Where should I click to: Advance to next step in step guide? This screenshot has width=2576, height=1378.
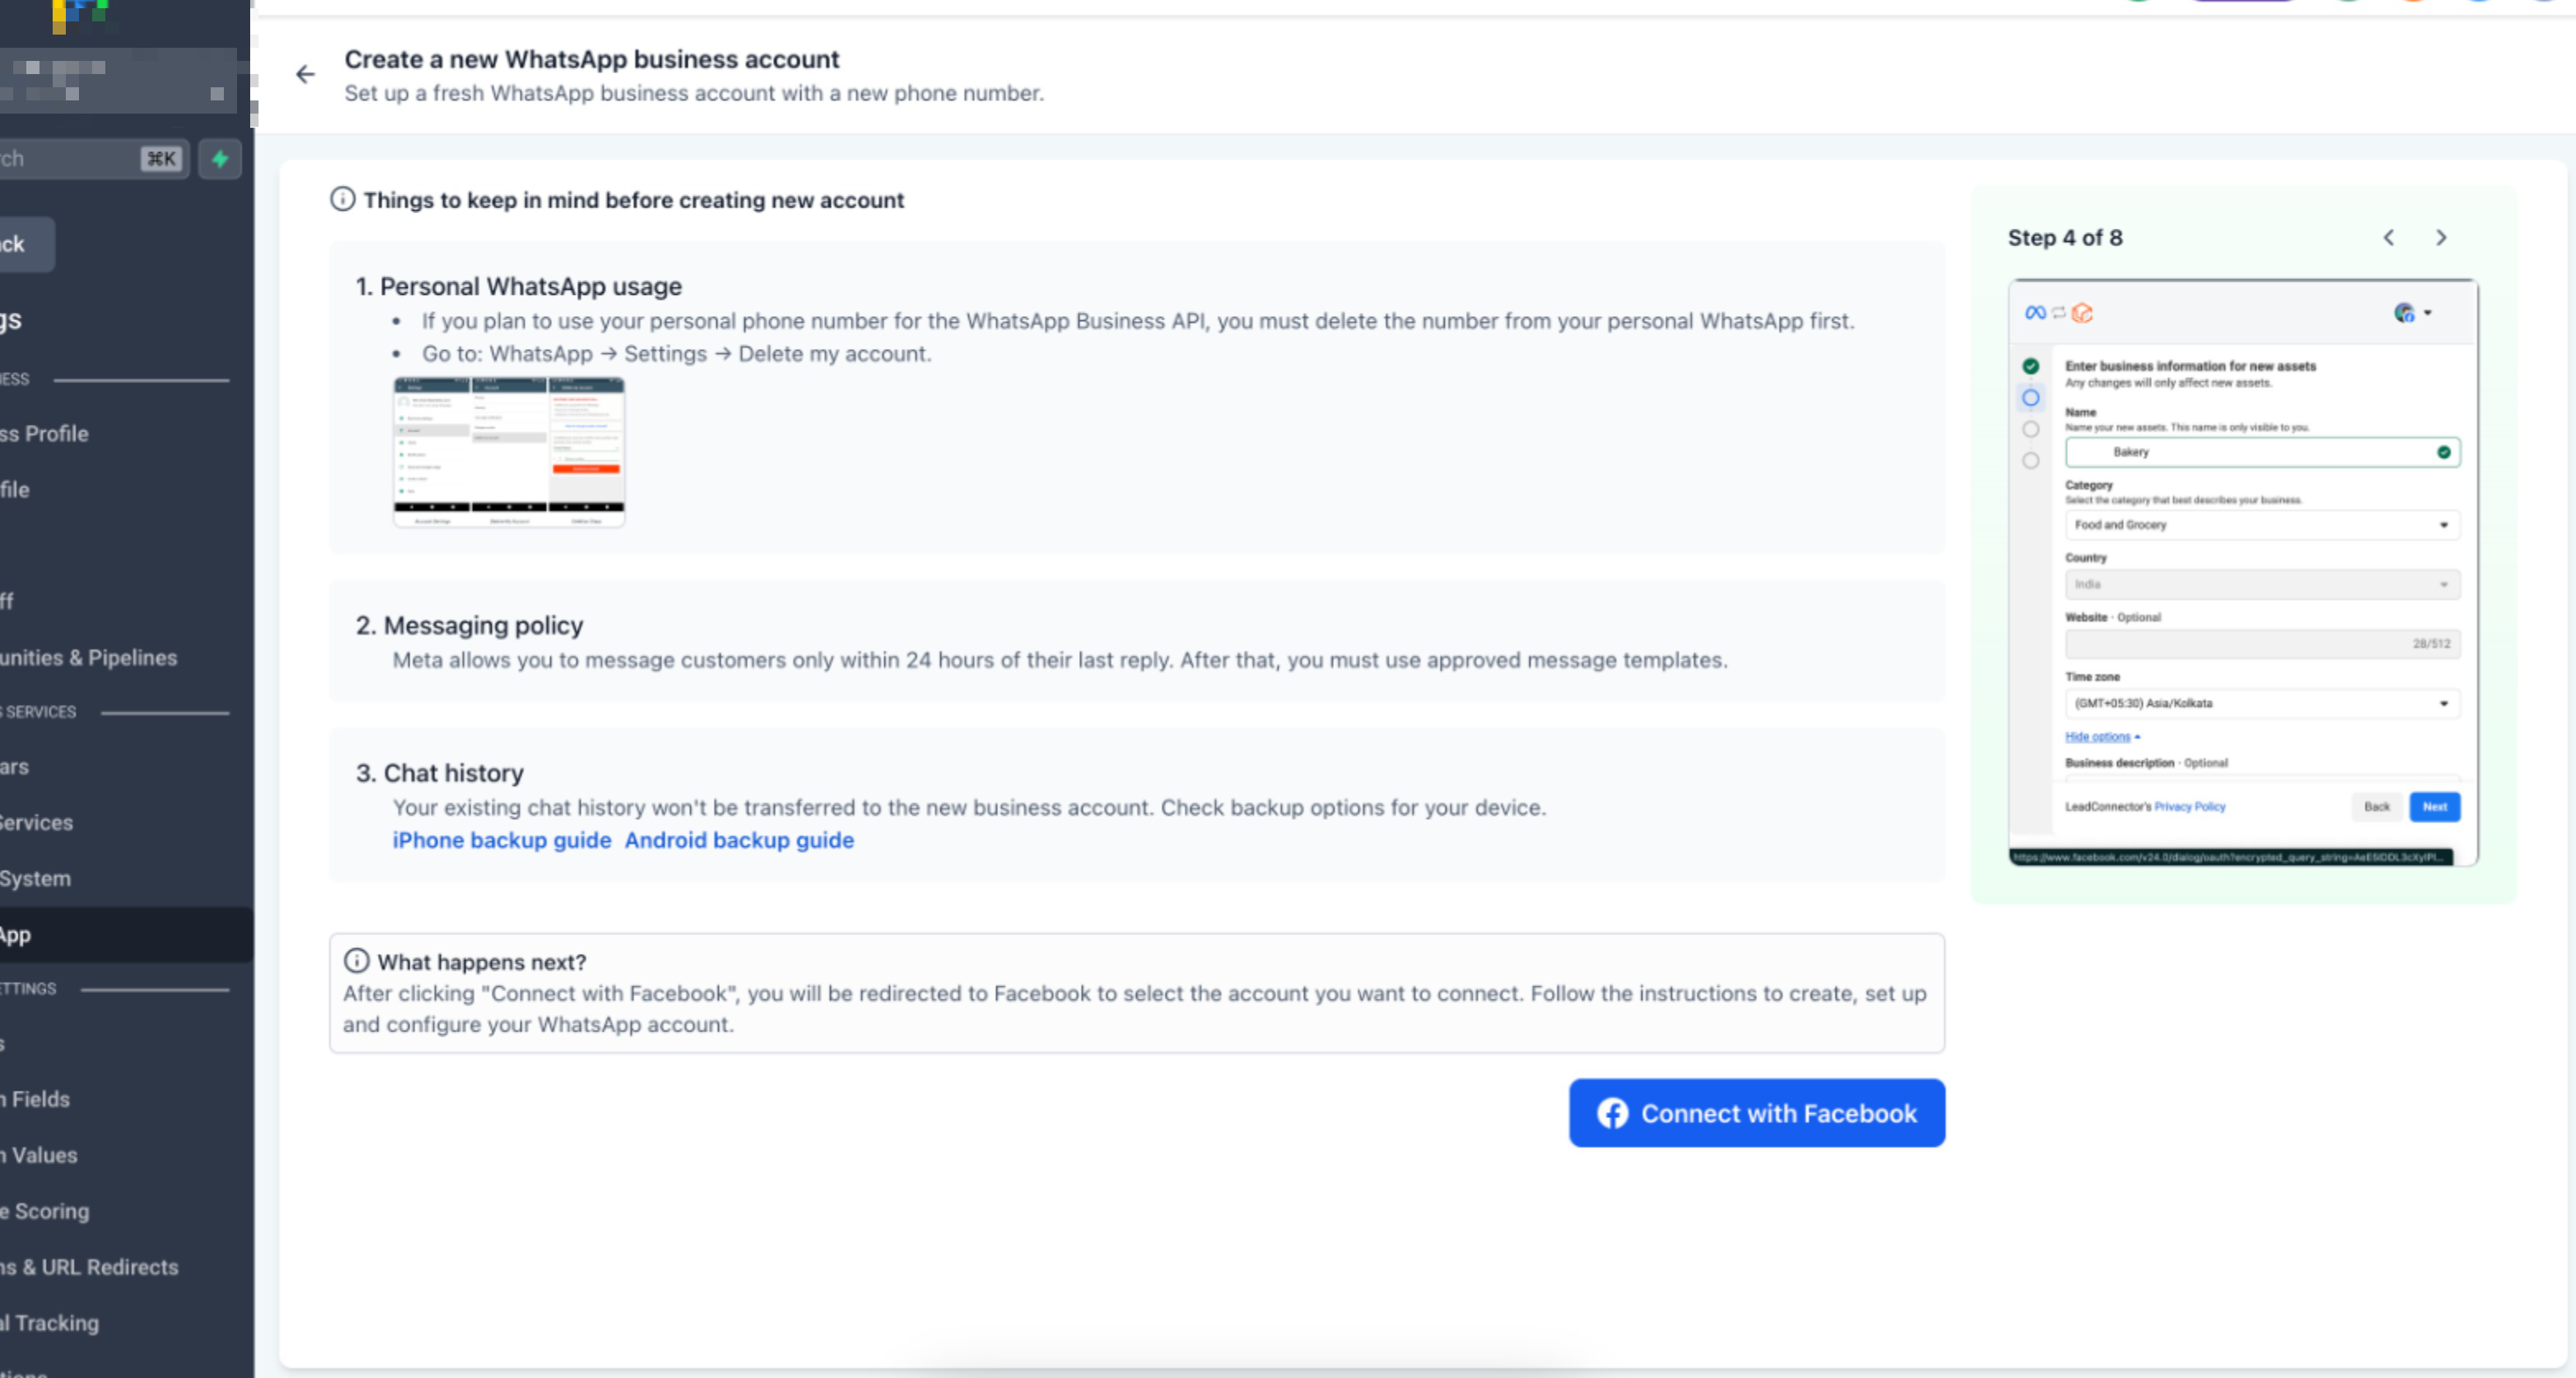(x=2441, y=238)
